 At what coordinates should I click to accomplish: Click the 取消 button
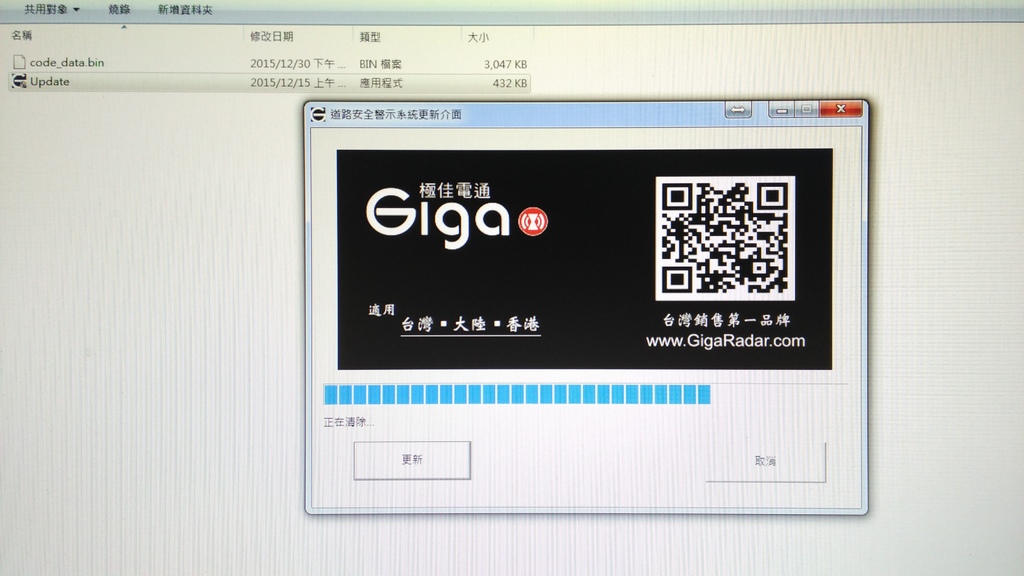click(x=765, y=461)
